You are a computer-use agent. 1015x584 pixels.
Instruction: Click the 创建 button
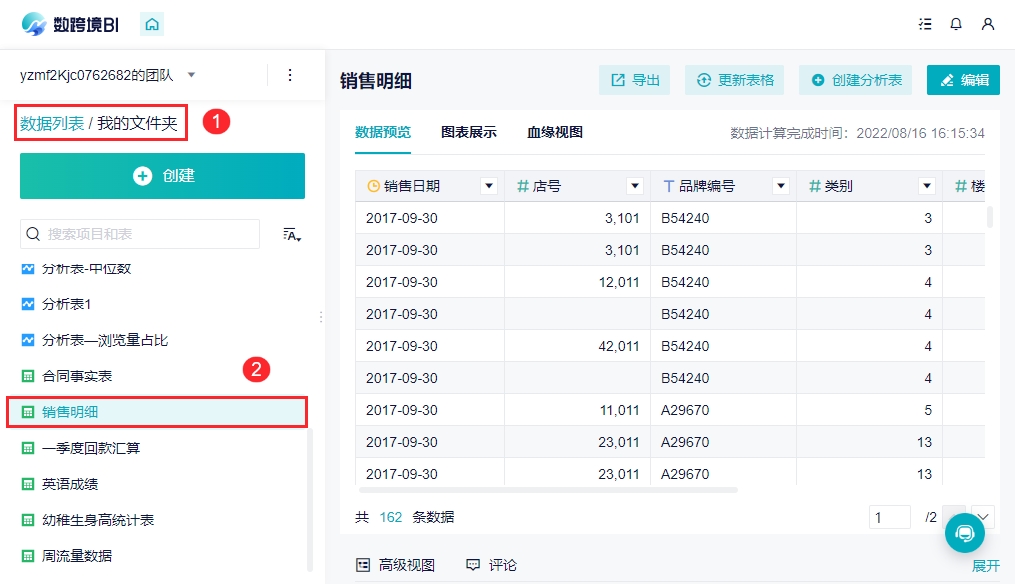[162, 176]
